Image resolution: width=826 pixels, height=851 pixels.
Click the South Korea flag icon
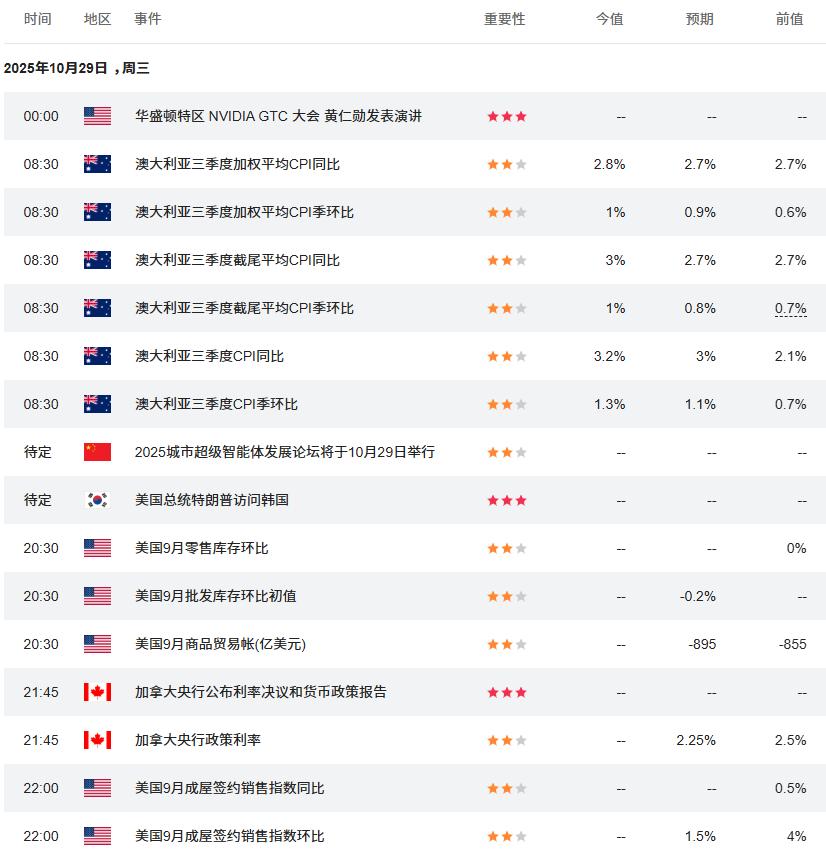tap(97, 500)
